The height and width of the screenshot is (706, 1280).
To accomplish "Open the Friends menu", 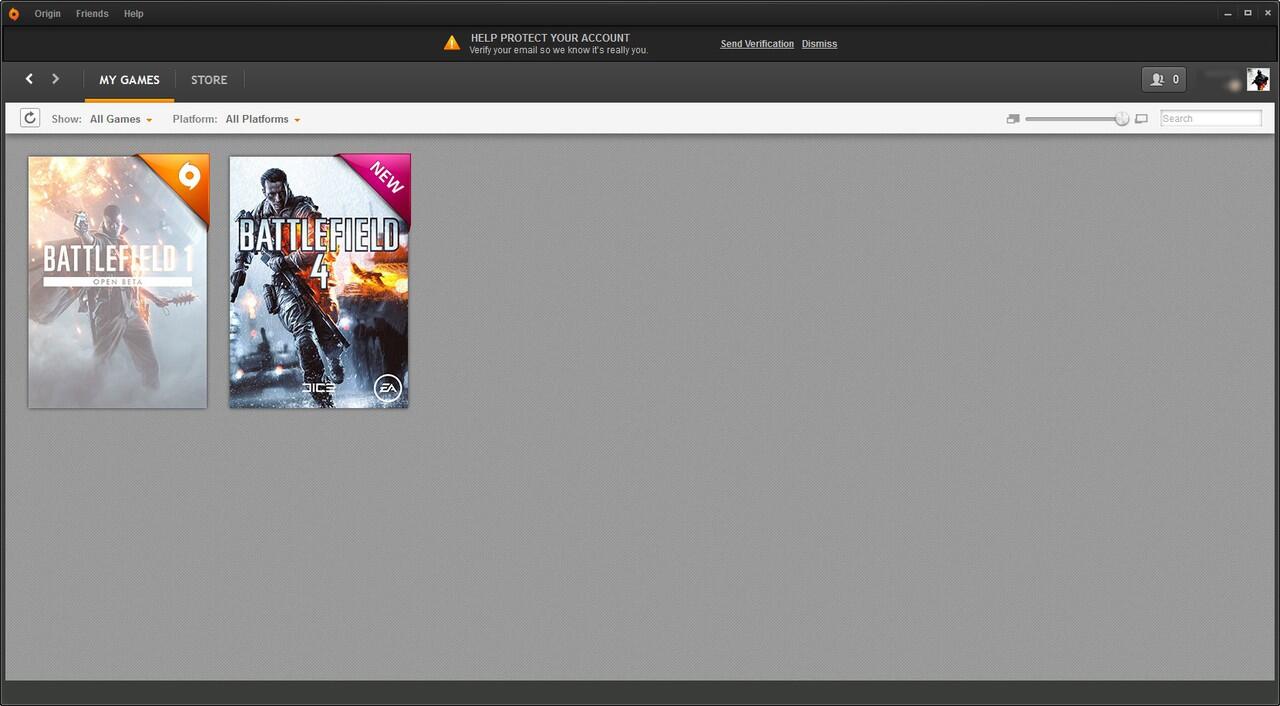I will [92, 14].
